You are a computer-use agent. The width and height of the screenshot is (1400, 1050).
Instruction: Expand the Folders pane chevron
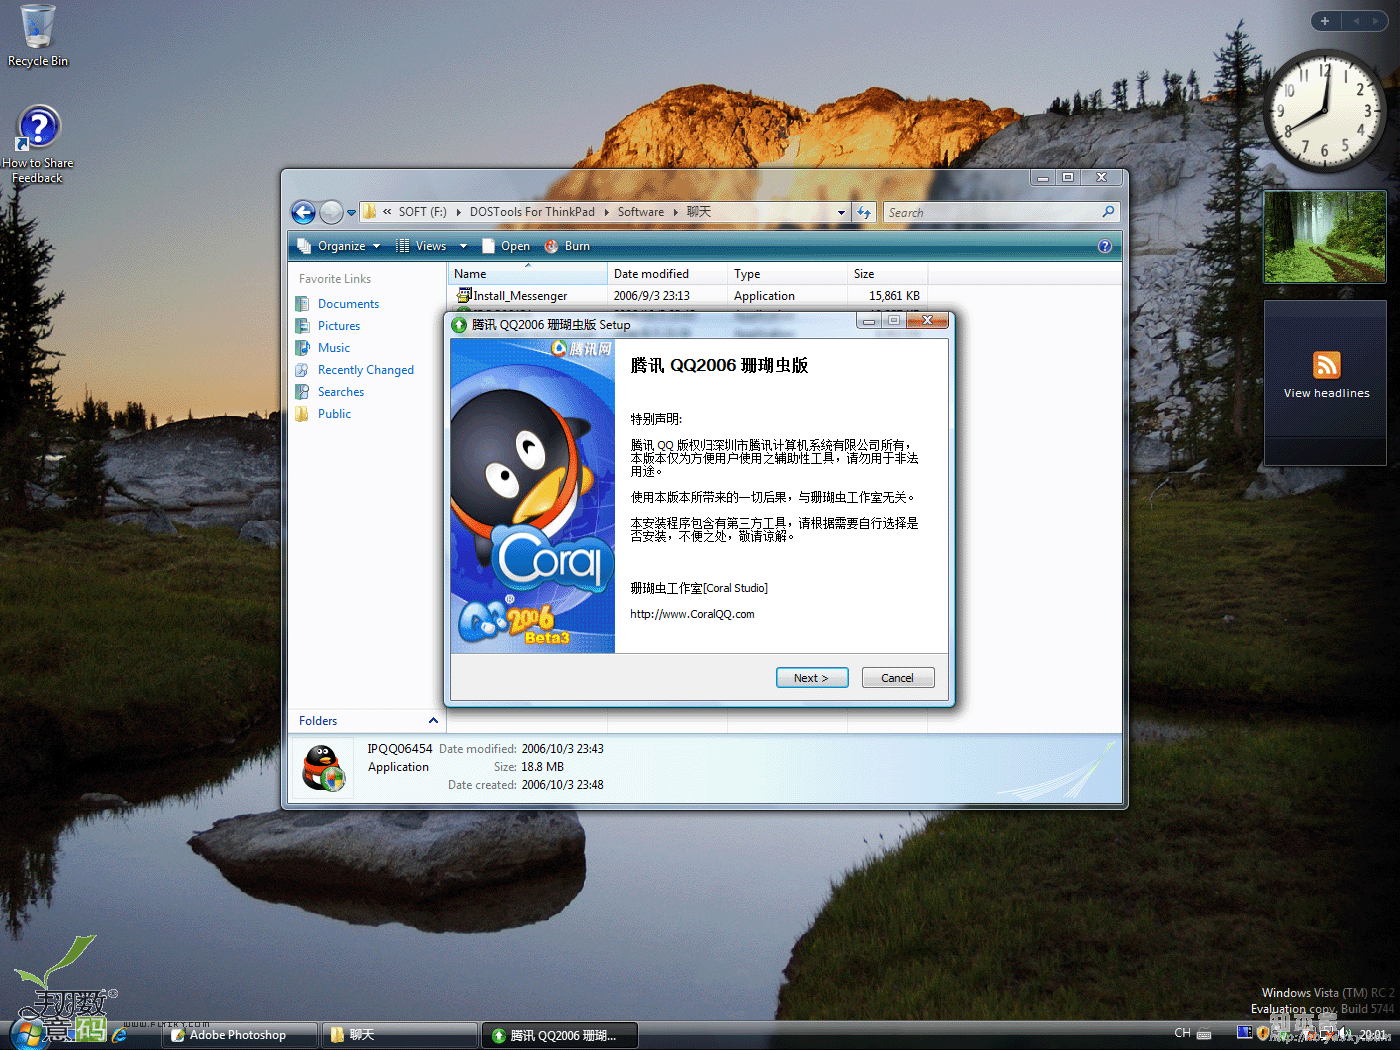(433, 721)
